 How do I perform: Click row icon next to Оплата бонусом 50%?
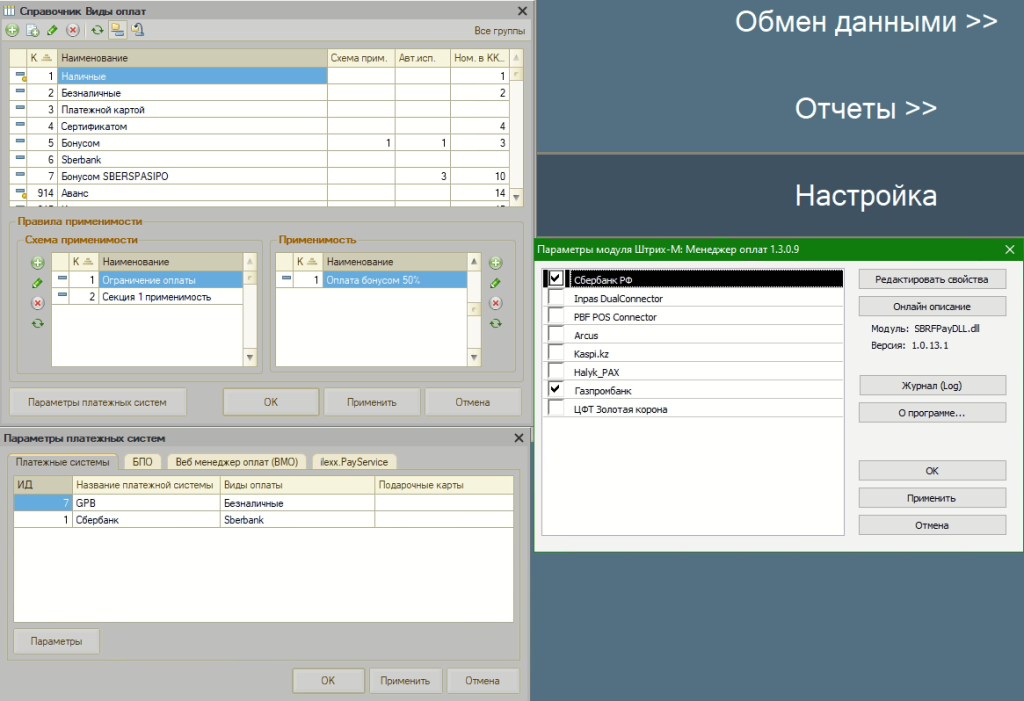286,279
